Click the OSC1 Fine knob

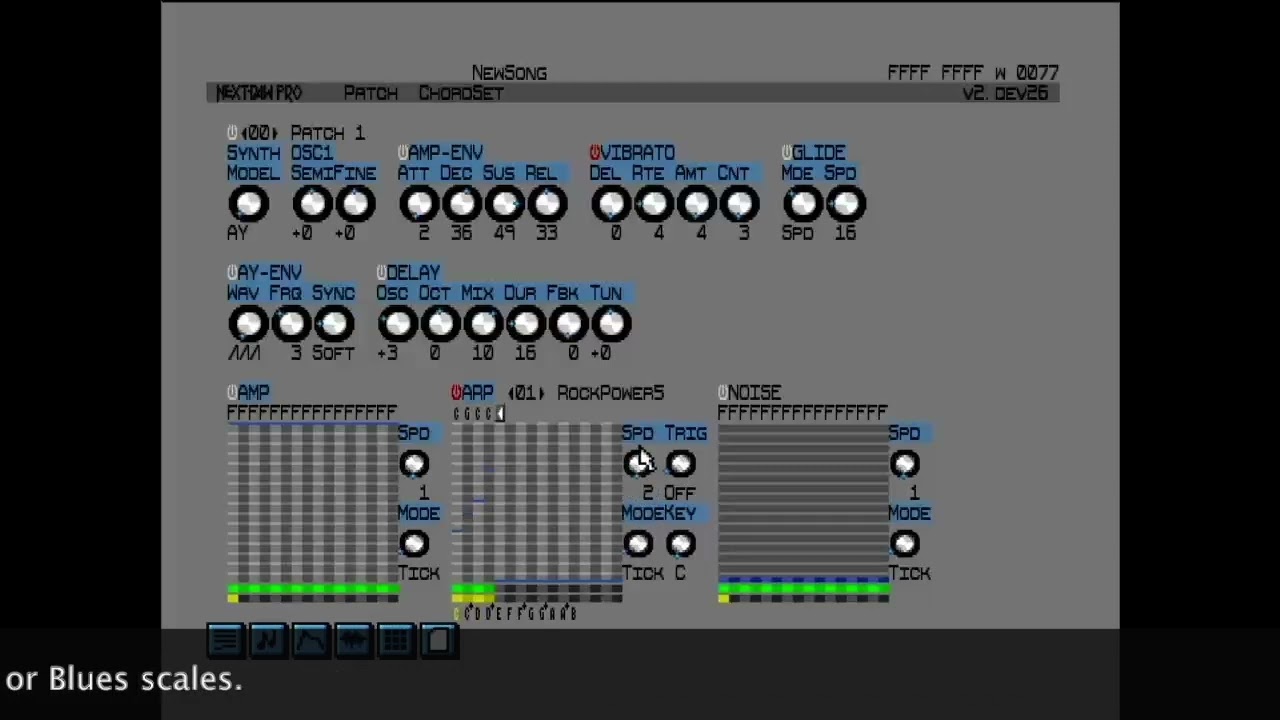coord(355,204)
